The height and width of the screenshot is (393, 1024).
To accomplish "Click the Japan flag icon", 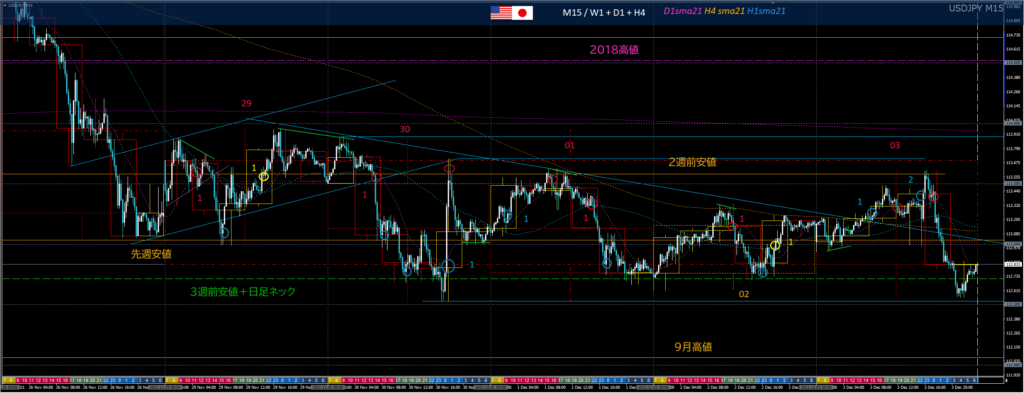I will (522, 13).
